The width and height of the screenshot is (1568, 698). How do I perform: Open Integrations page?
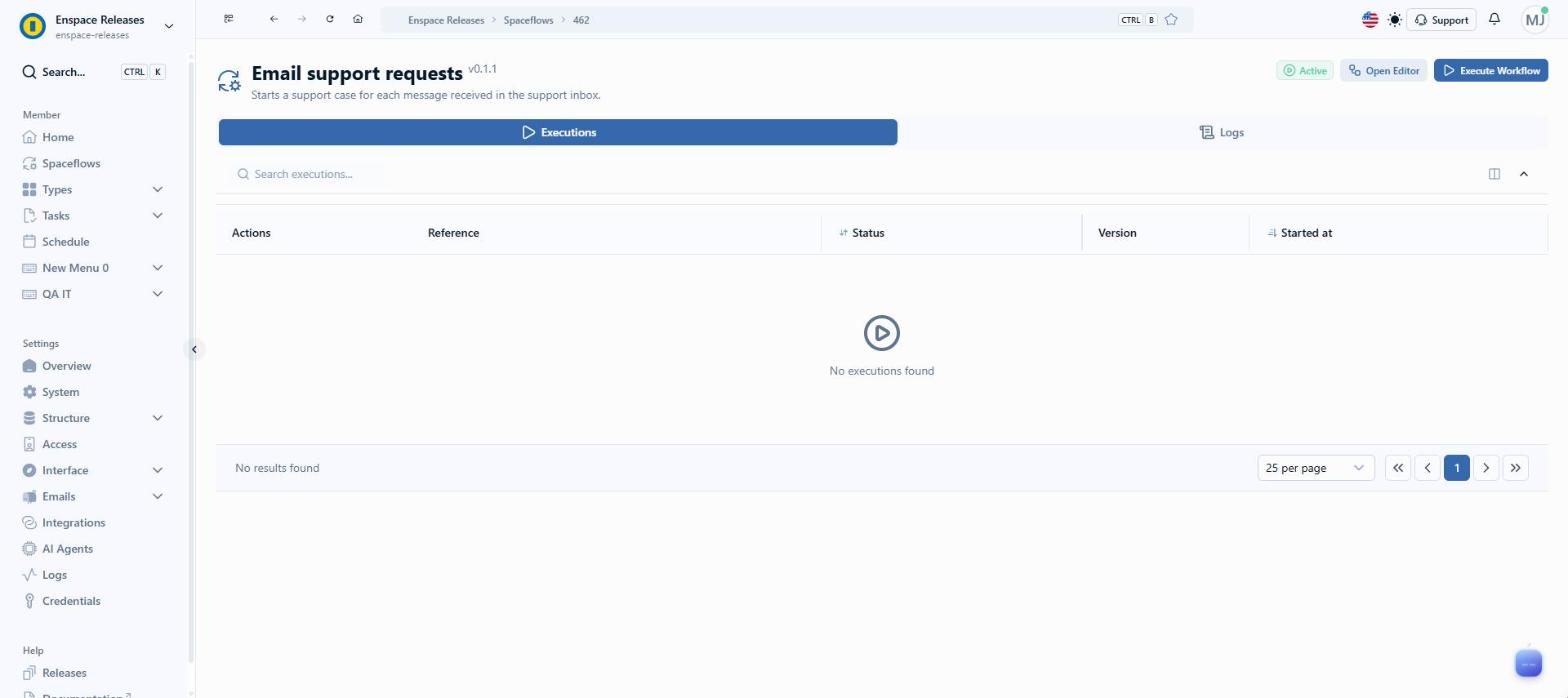(x=73, y=522)
